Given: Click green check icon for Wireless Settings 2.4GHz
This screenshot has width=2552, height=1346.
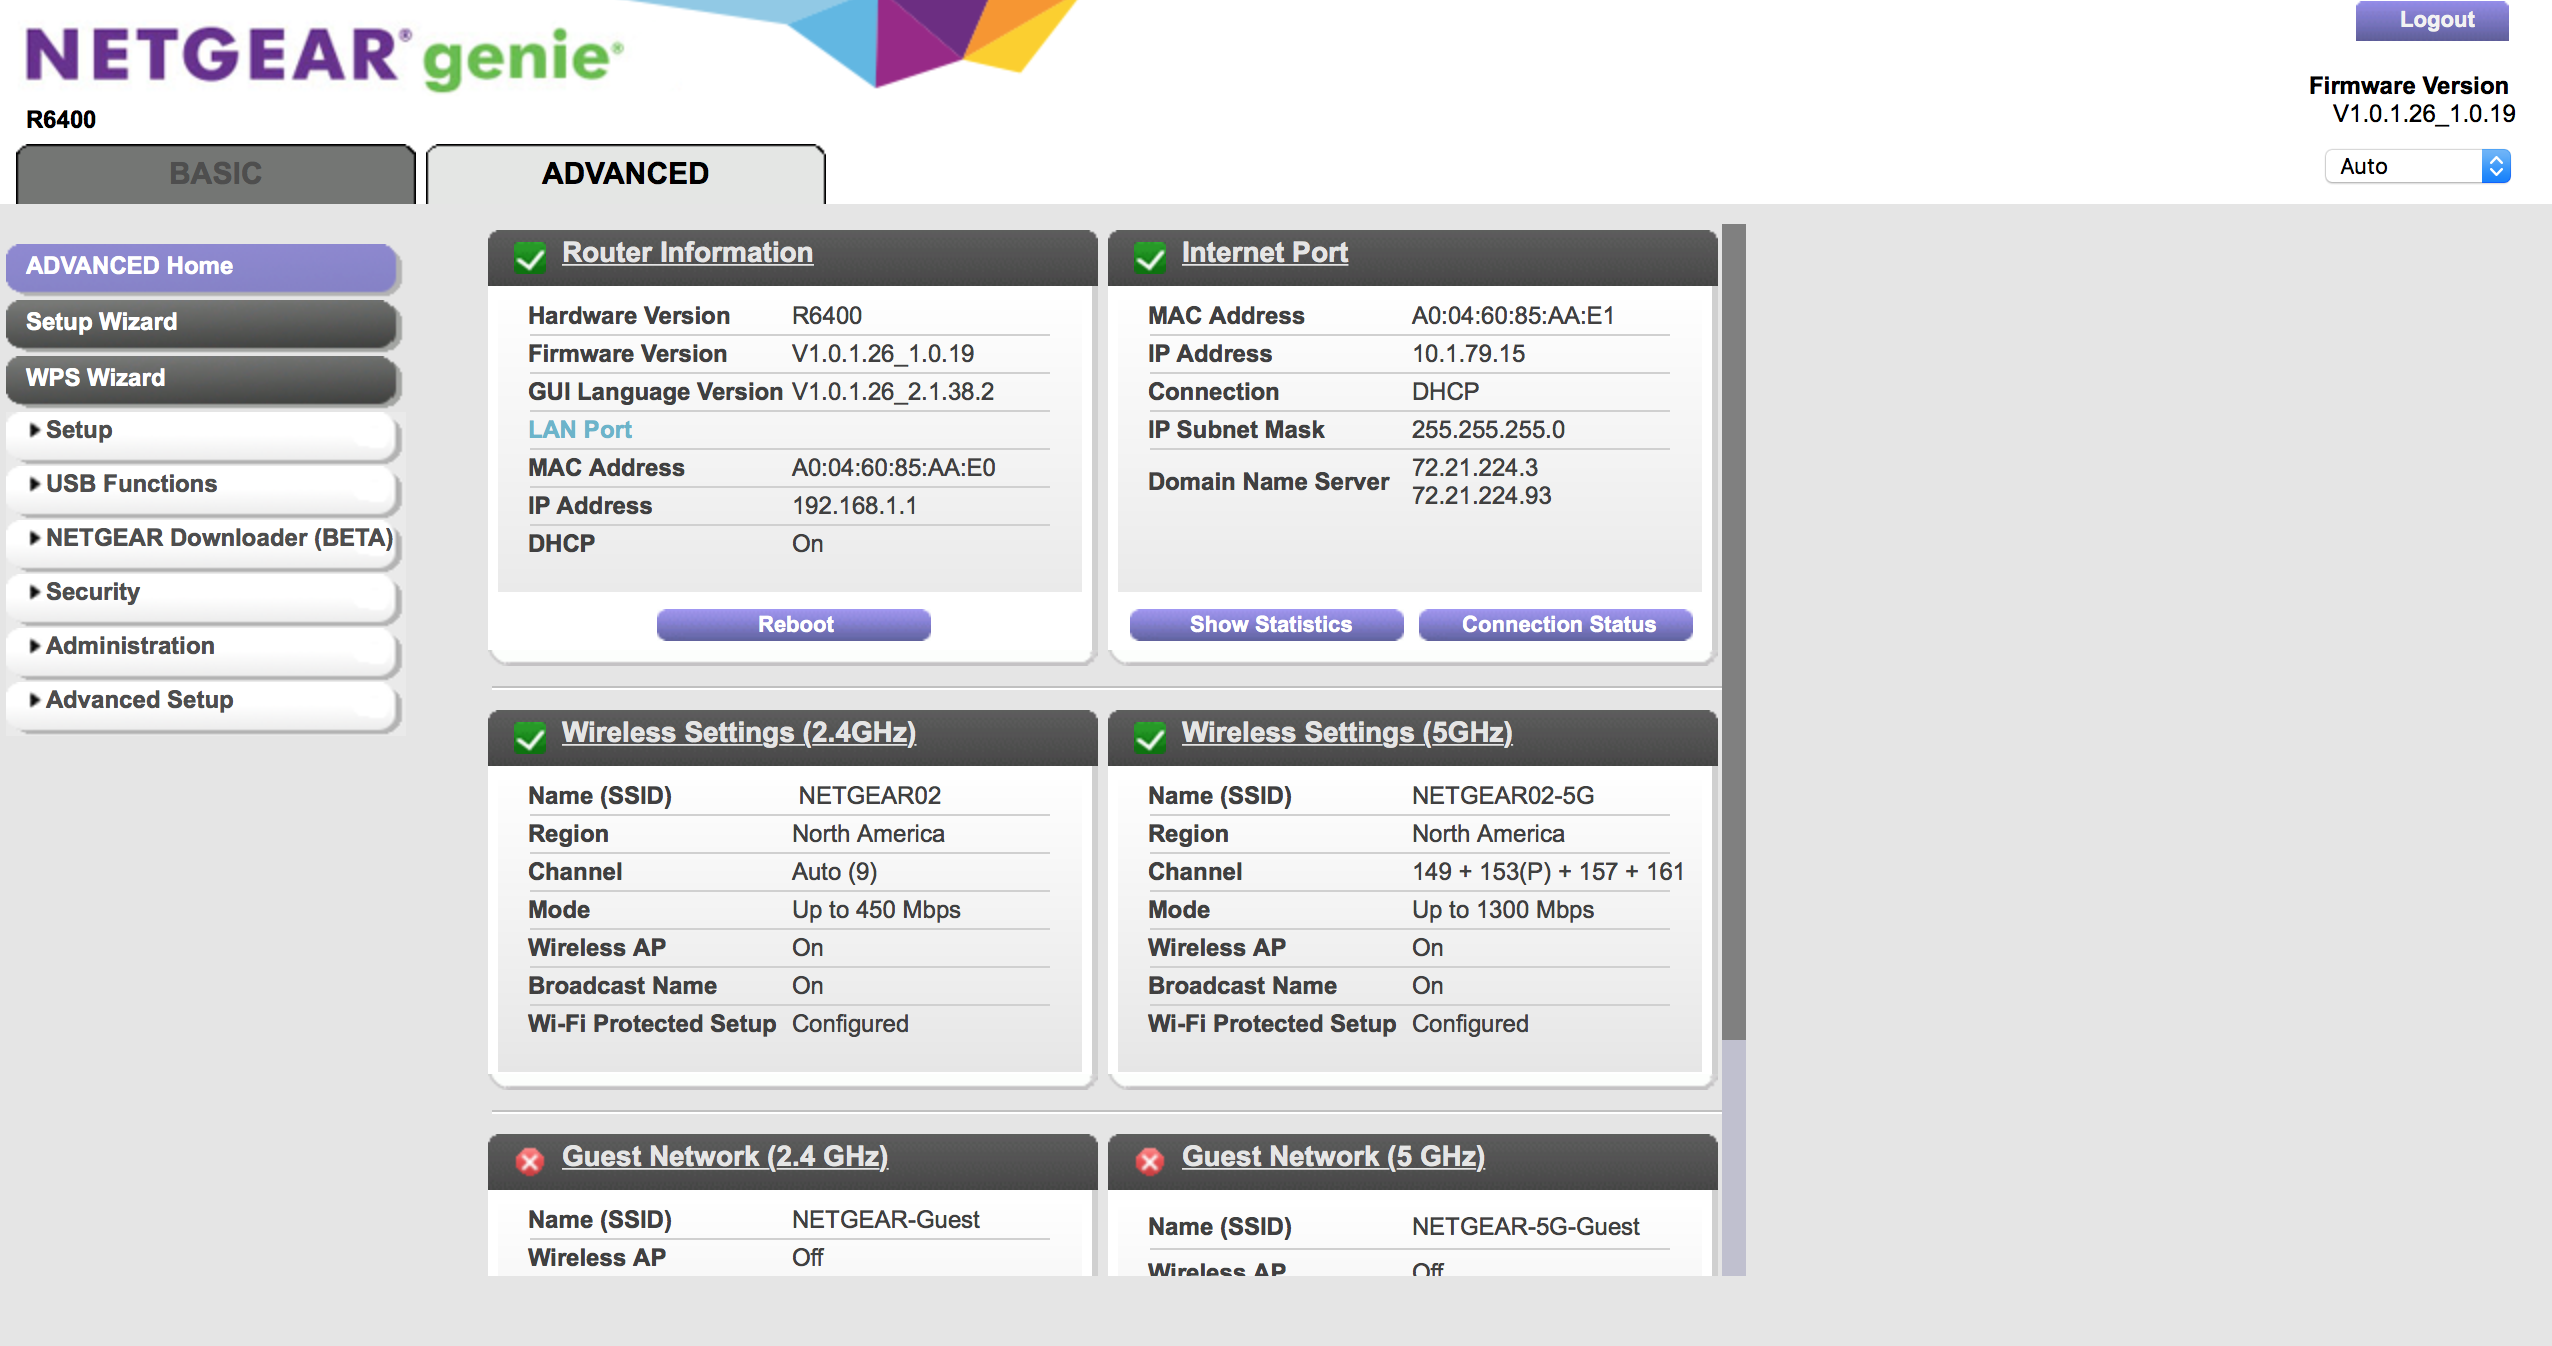Looking at the screenshot, I should [530, 738].
